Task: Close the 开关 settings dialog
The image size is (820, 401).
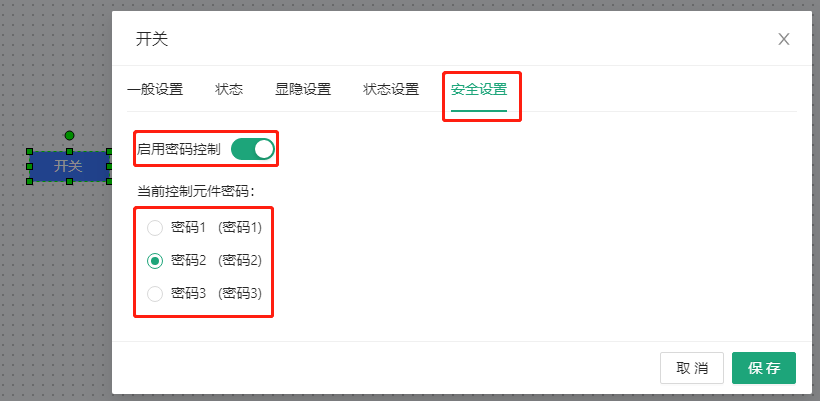Action: (784, 39)
